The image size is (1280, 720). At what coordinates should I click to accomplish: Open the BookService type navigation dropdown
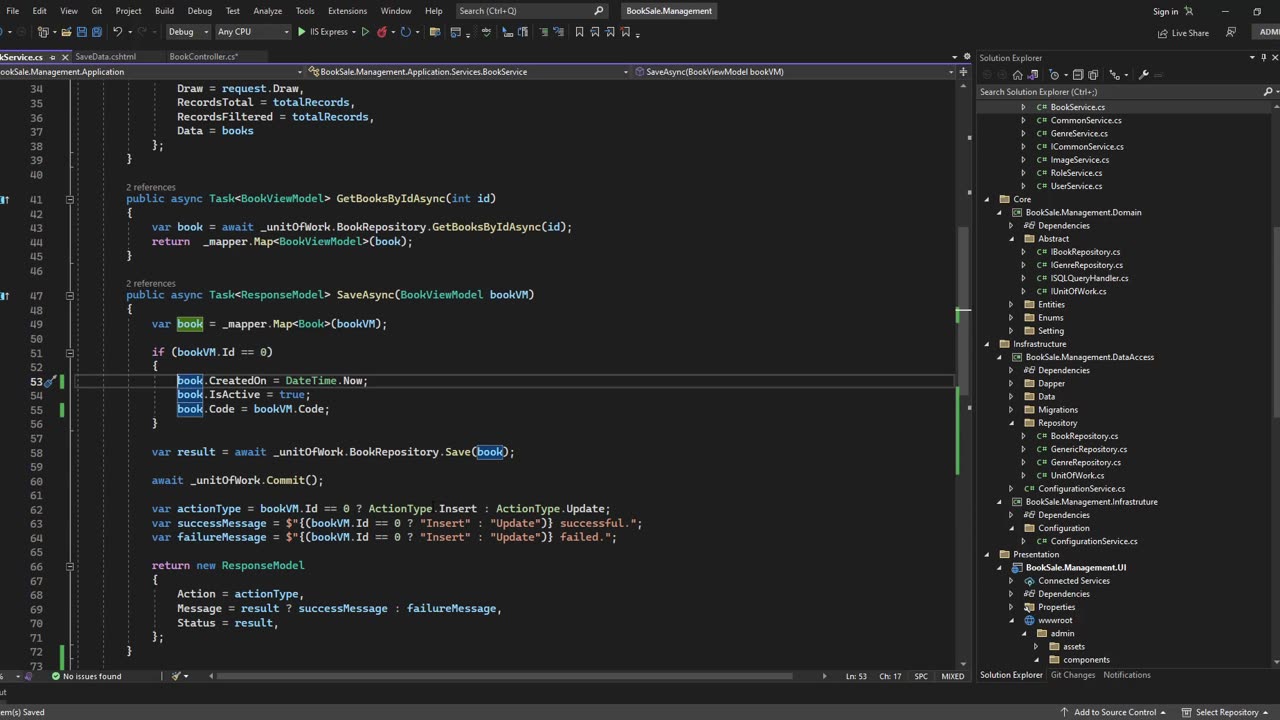pyautogui.click(x=470, y=72)
